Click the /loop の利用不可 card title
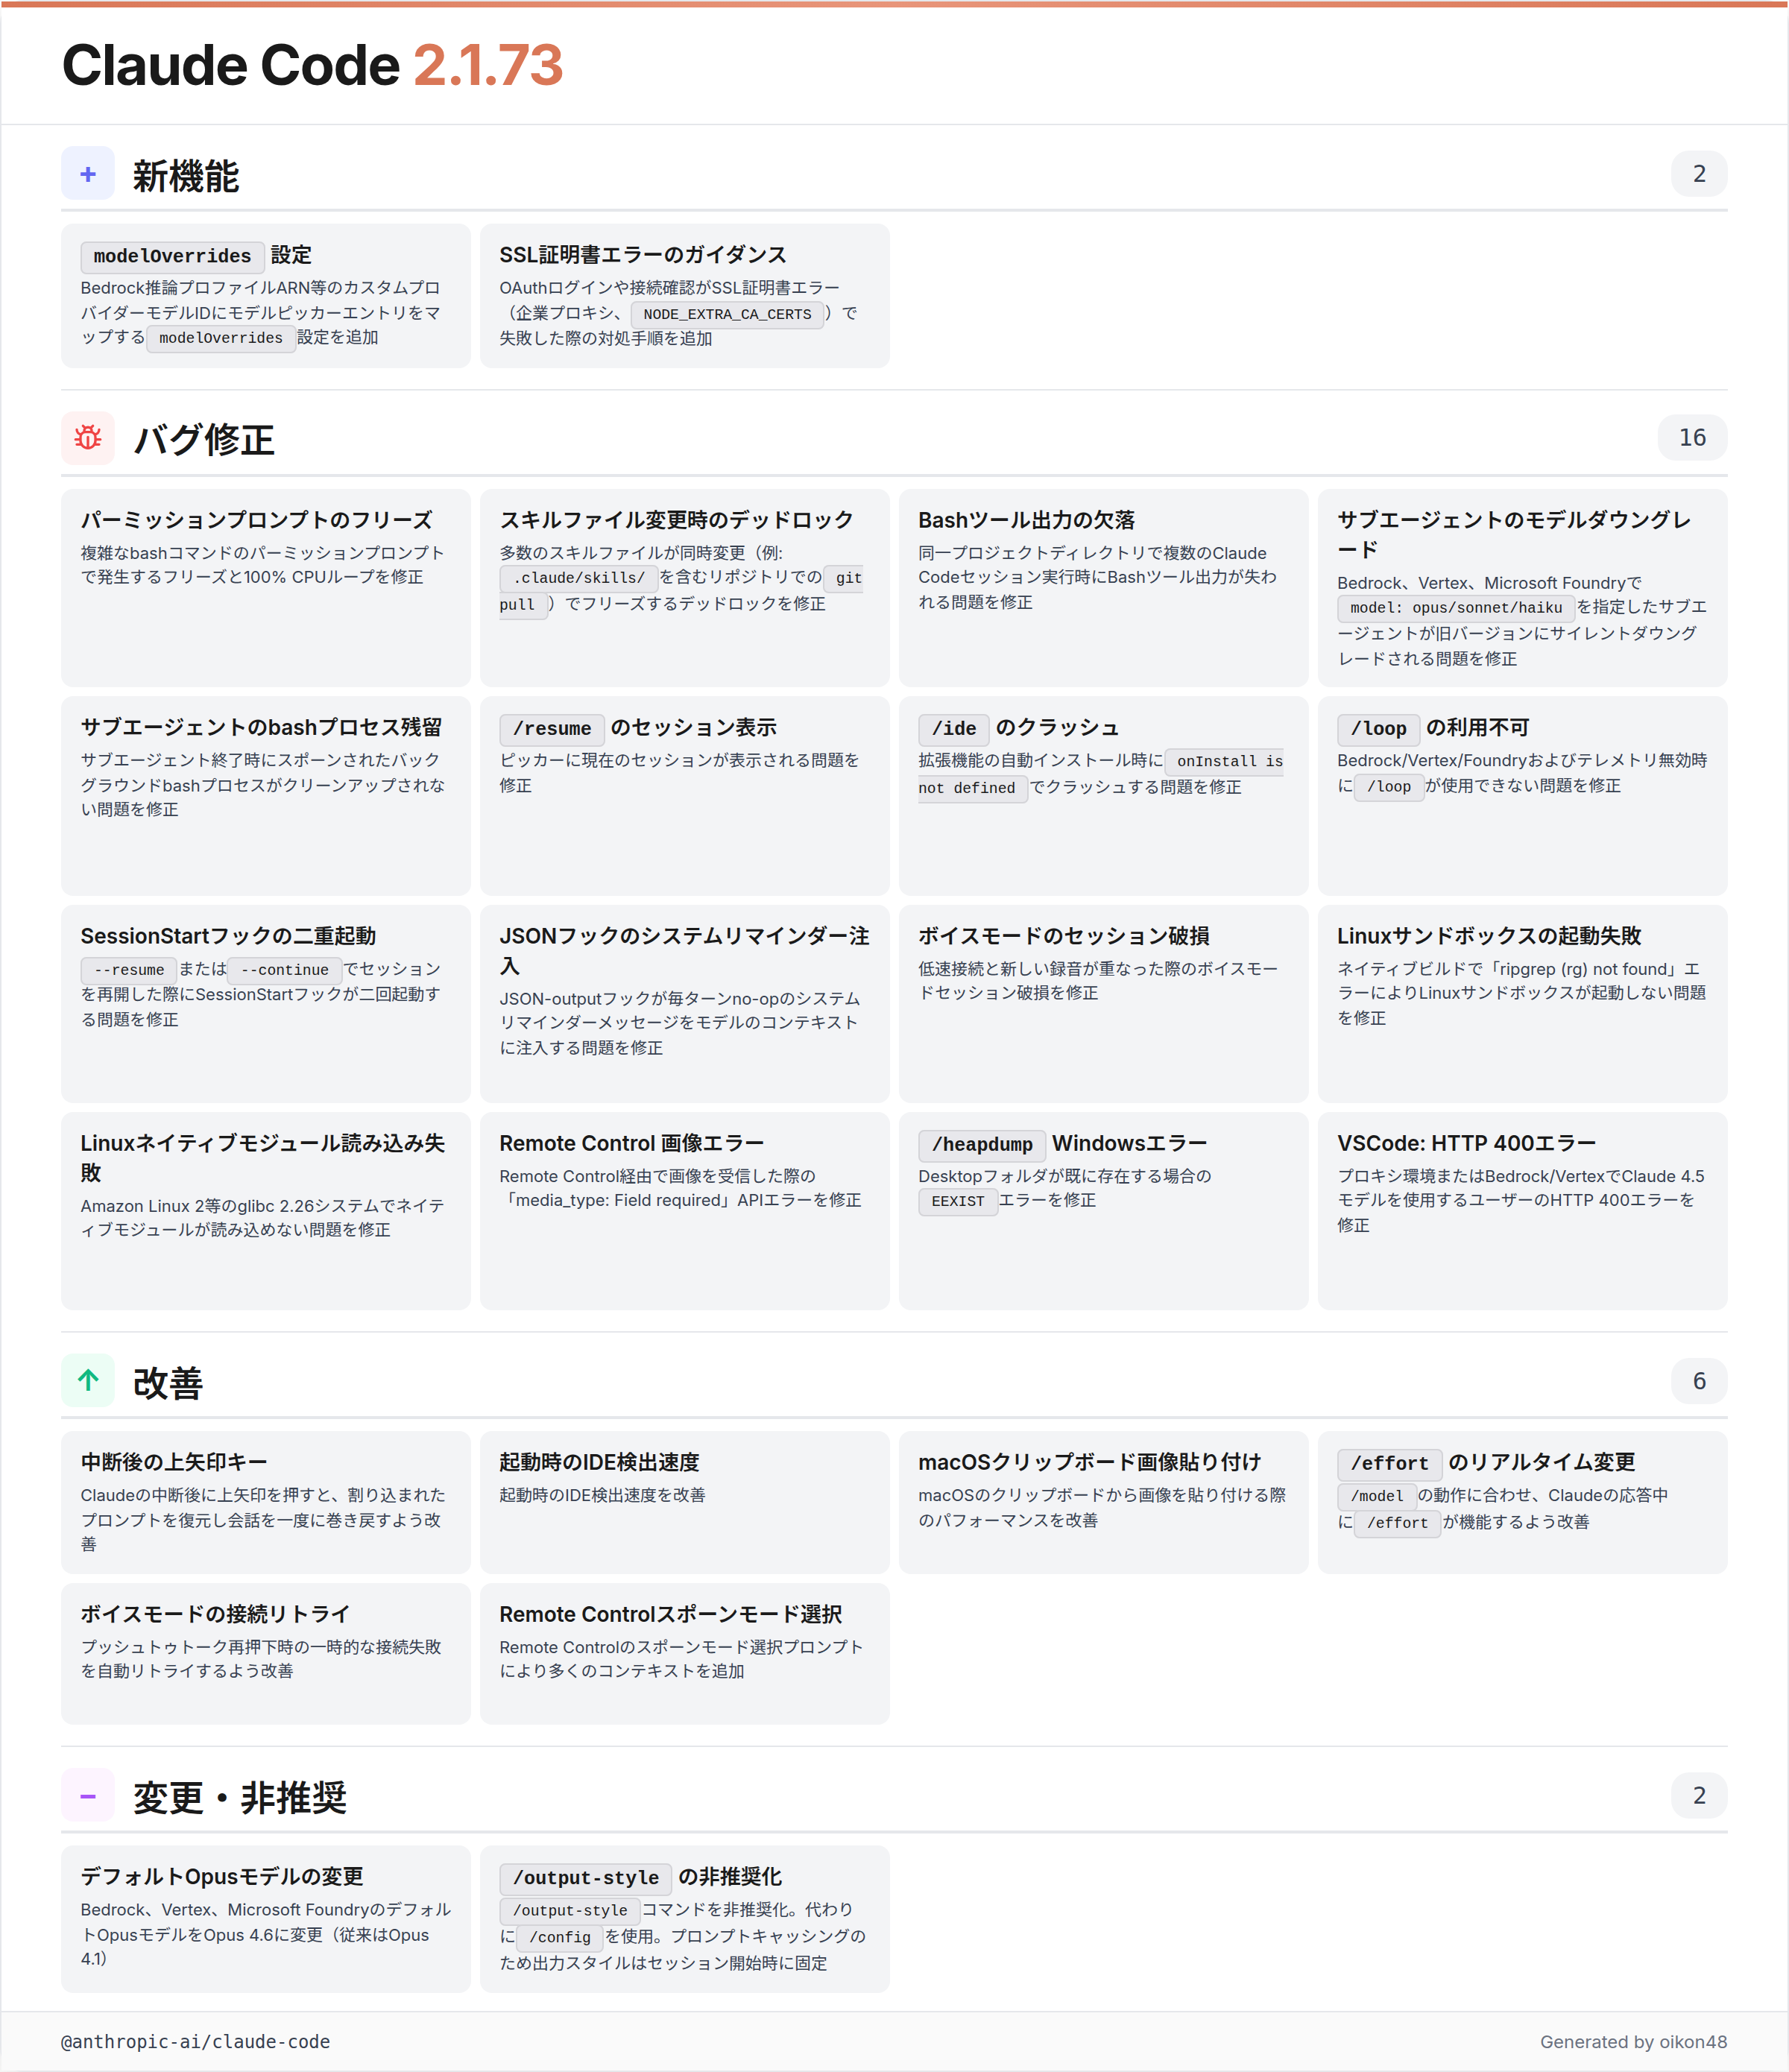 pyautogui.click(x=1434, y=728)
